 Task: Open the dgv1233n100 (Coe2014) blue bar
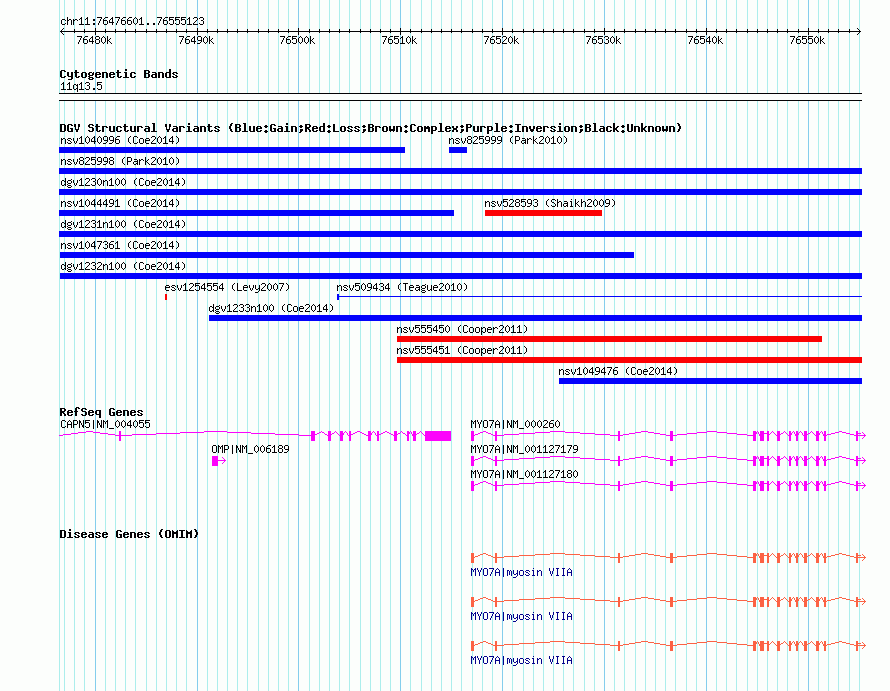pos(535,318)
